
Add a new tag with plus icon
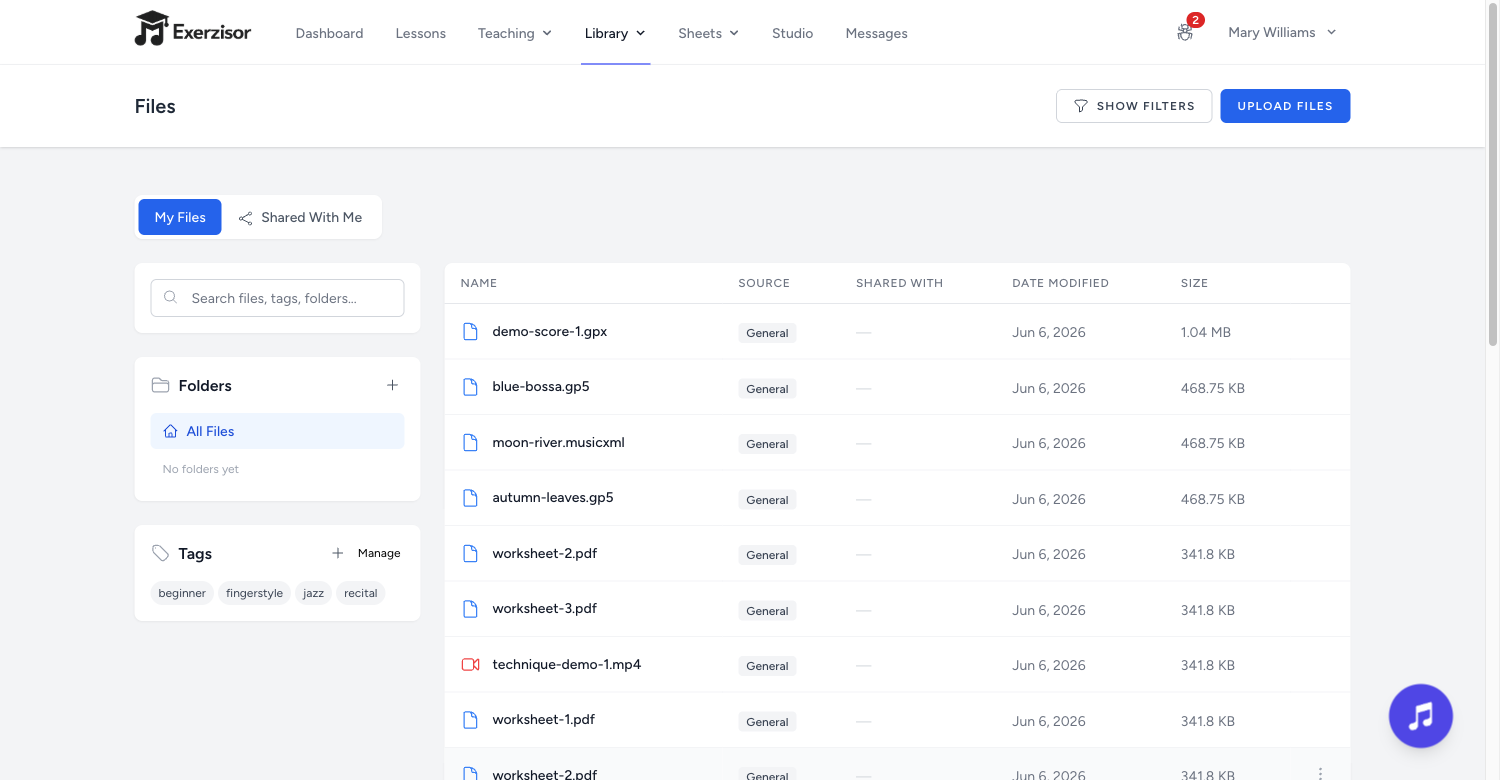(338, 553)
